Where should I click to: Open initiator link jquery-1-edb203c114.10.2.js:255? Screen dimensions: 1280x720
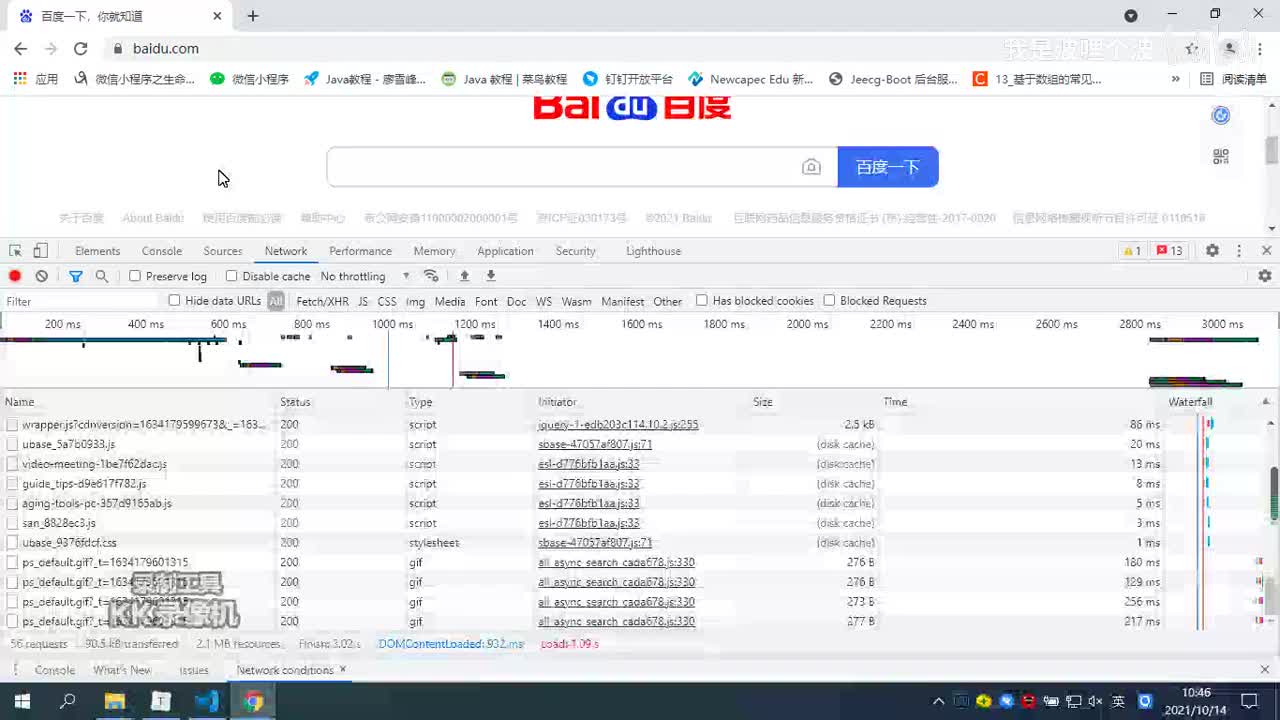tap(618, 425)
